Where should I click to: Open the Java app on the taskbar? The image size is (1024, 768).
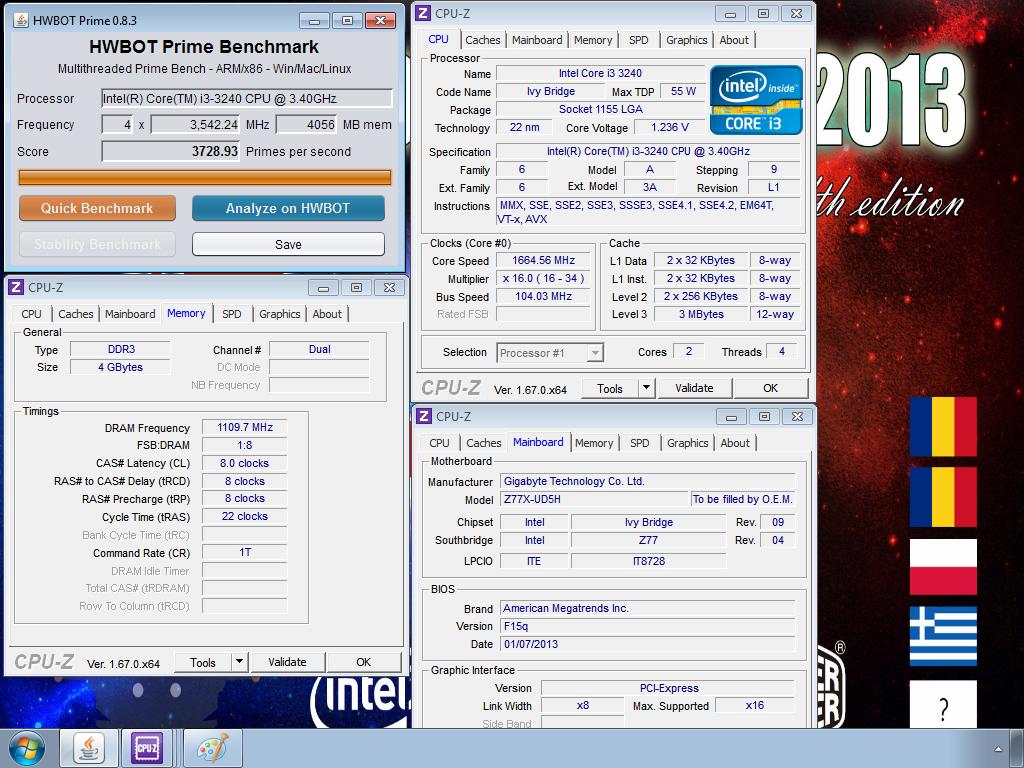tap(89, 748)
